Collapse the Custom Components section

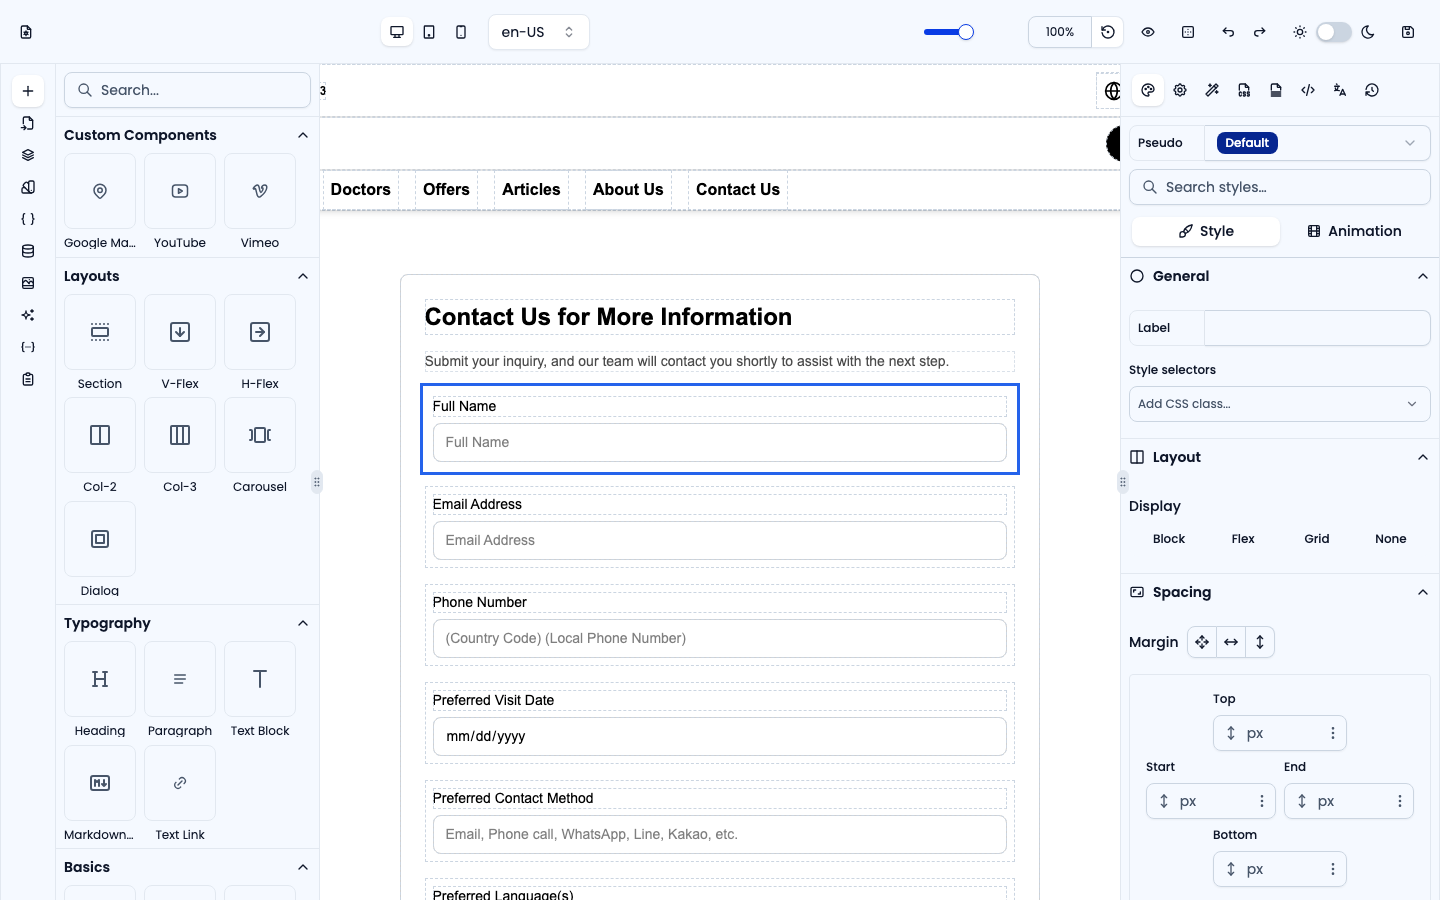click(303, 135)
